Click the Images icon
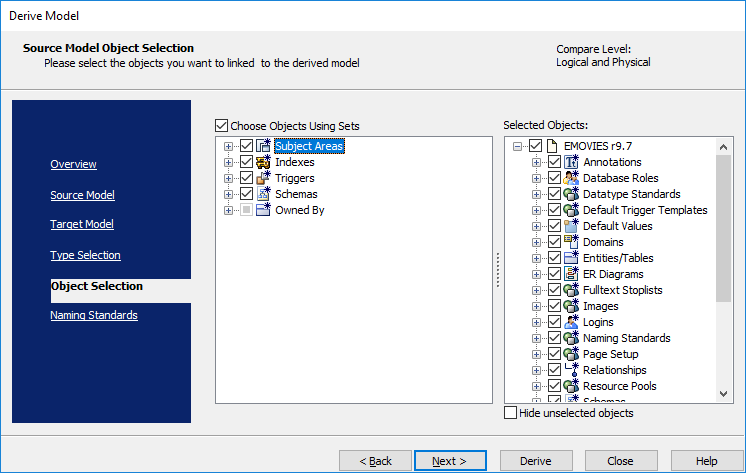 (x=571, y=306)
